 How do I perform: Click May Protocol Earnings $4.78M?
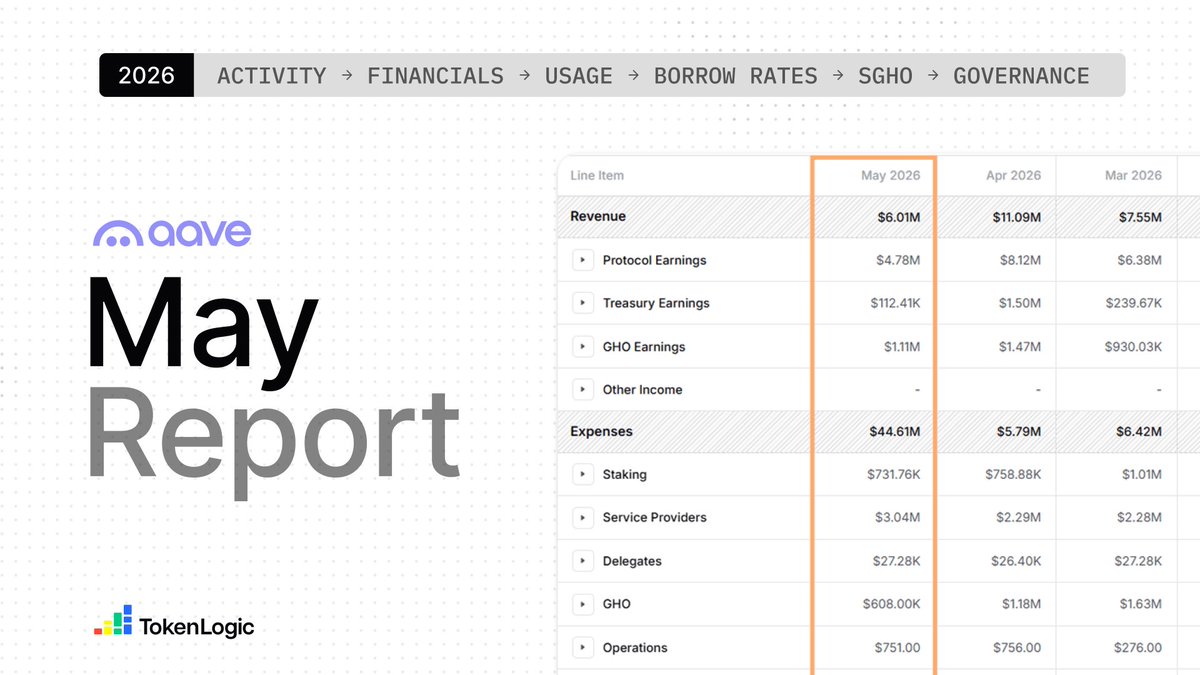(x=897, y=260)
